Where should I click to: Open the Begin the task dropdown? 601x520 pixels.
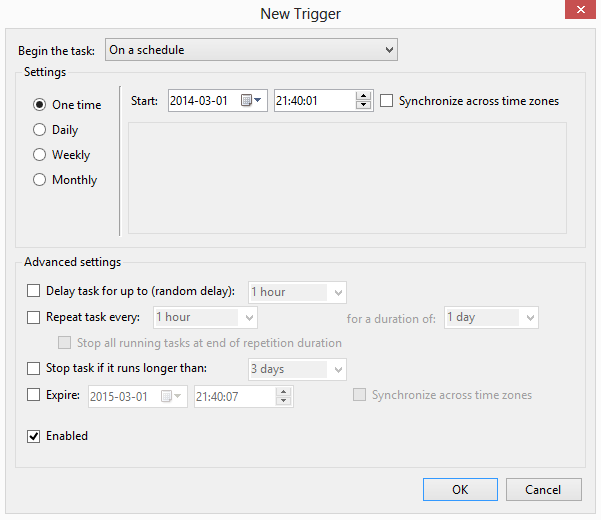click(251, 50)
